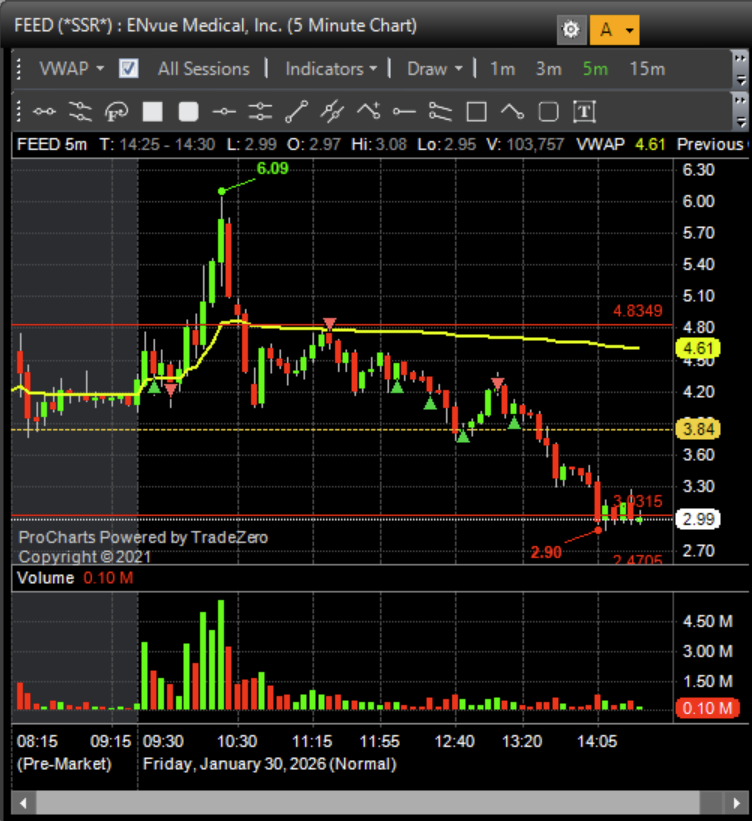Click the 6.30 price axis label

[698, 170]
